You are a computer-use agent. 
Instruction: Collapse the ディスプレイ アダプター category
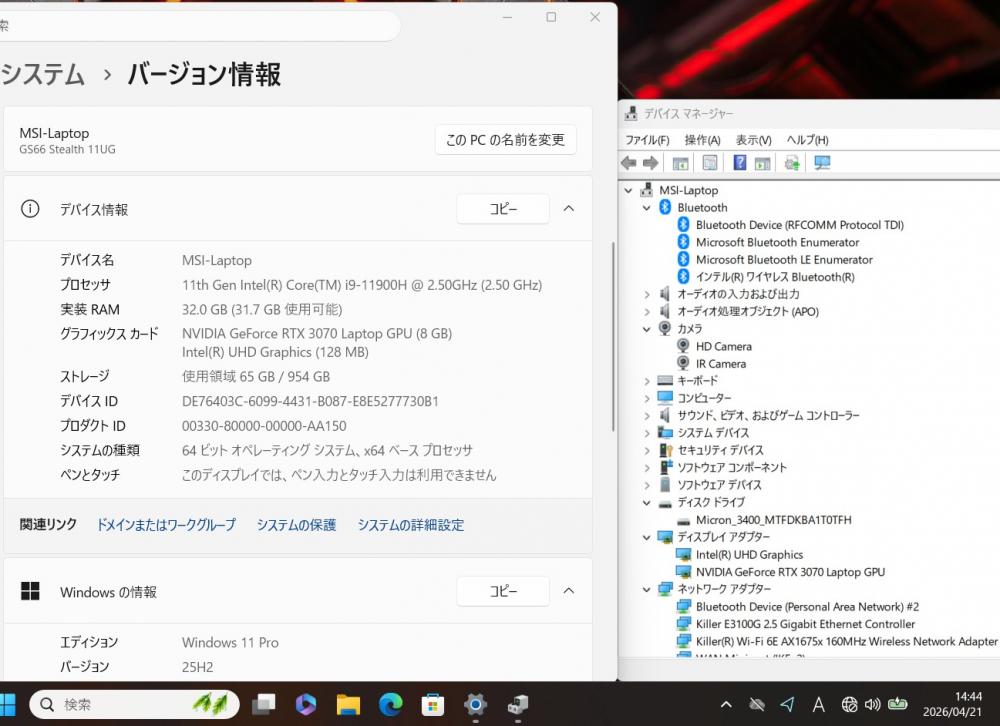click(x=646, y=537)
